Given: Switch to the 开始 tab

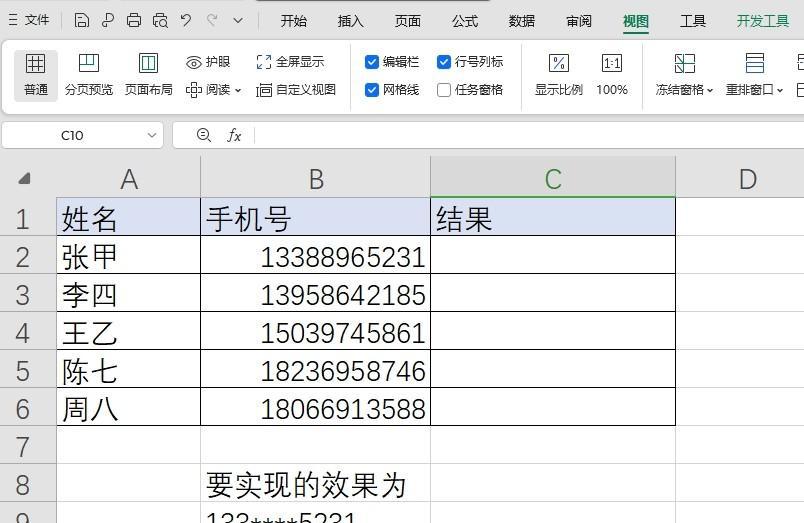Looking at the screenshot, I should pos(294,21).
